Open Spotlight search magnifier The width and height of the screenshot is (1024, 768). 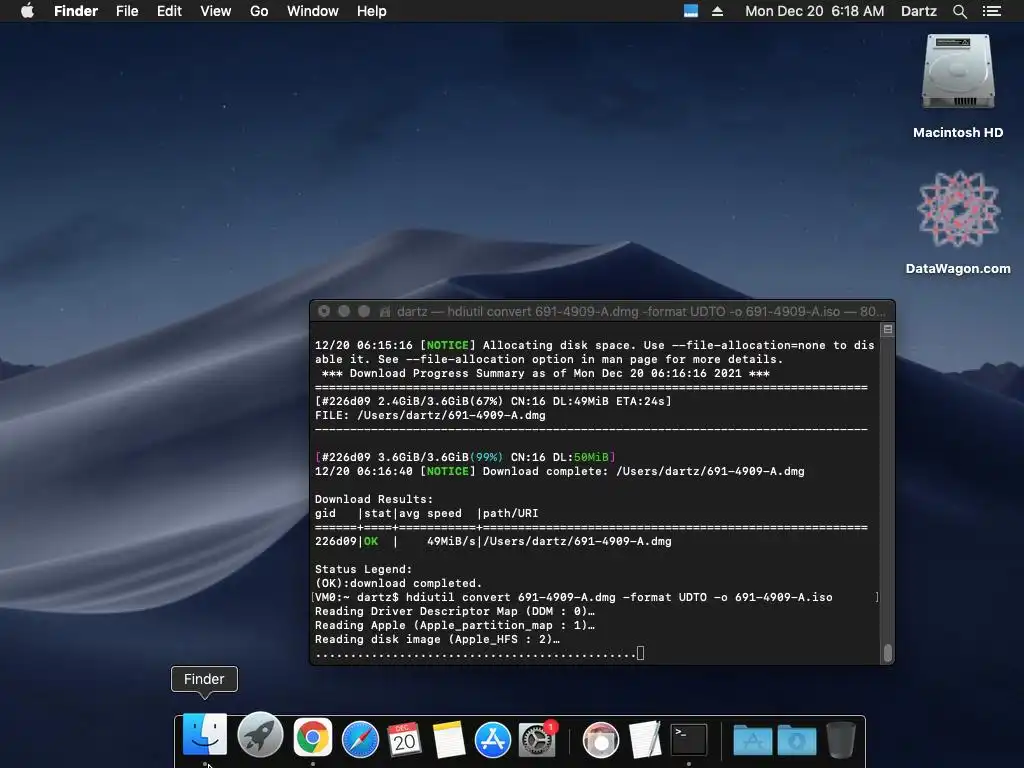pos(959,11)
